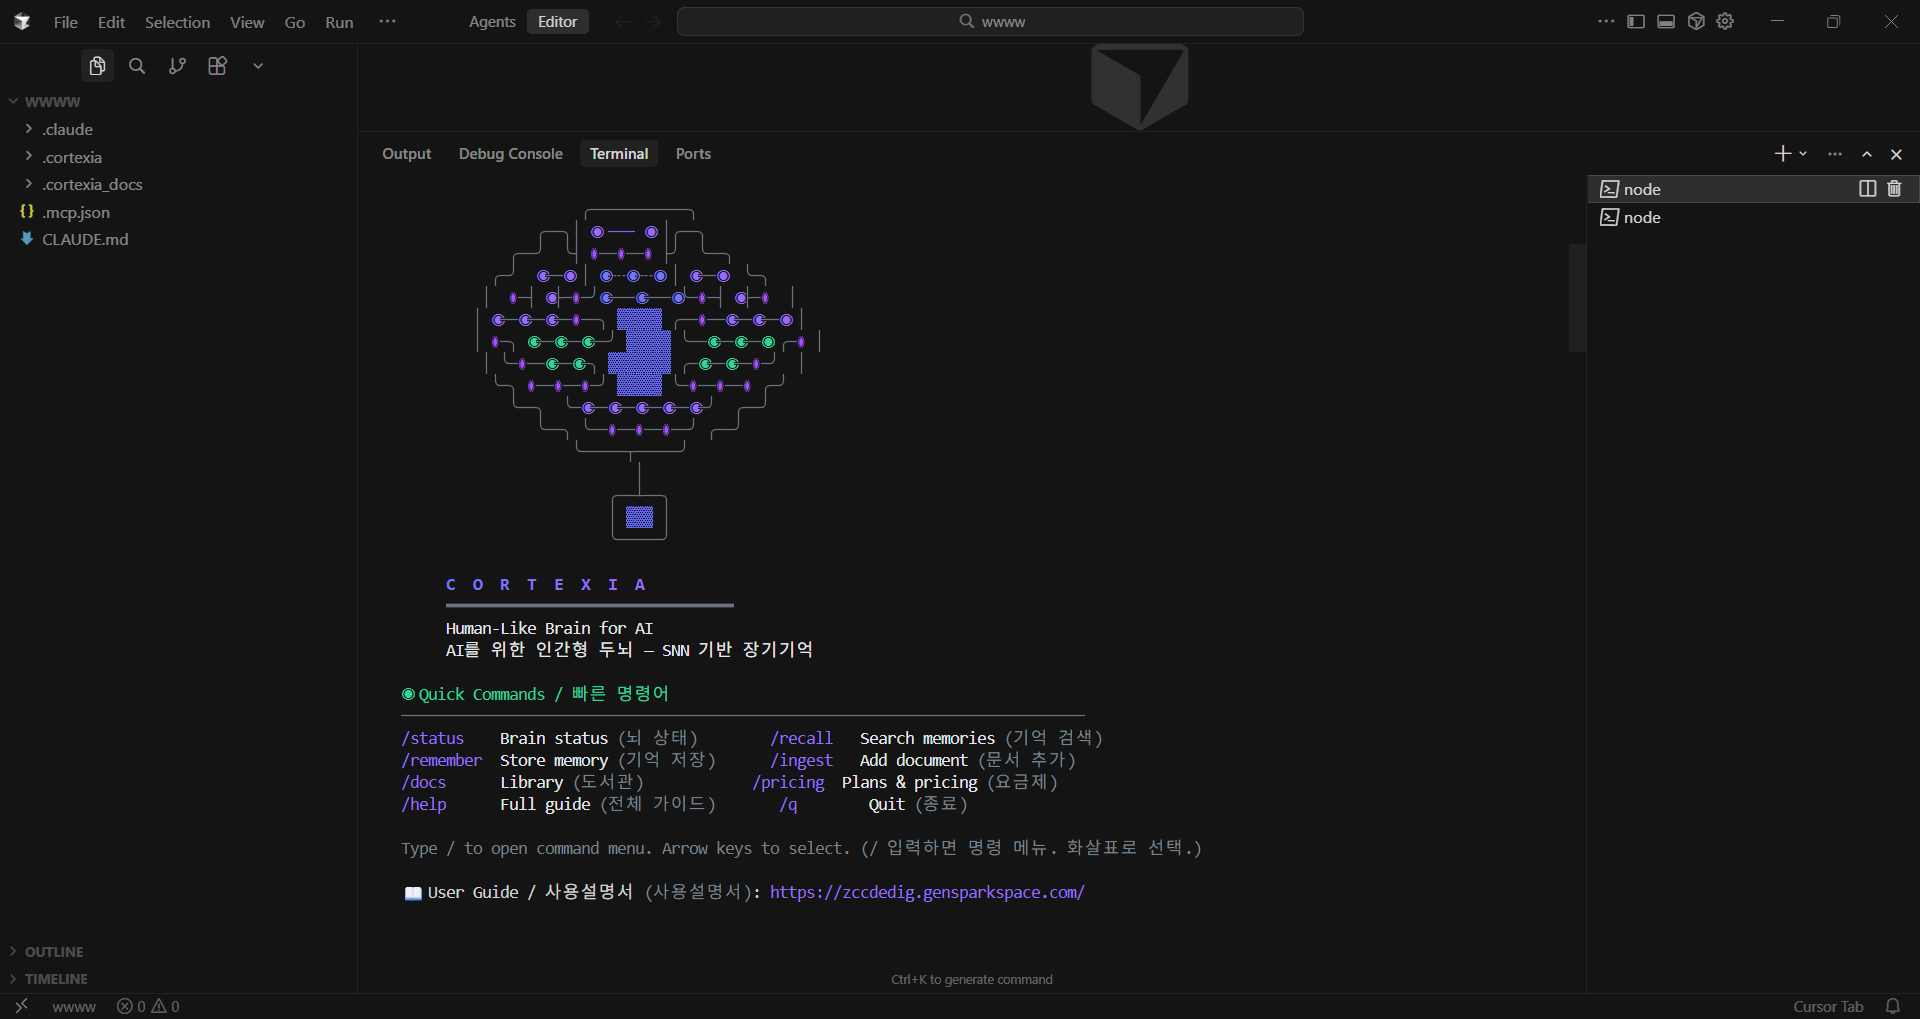Toggle the primary sidebar visibility

click(1636, 21)
